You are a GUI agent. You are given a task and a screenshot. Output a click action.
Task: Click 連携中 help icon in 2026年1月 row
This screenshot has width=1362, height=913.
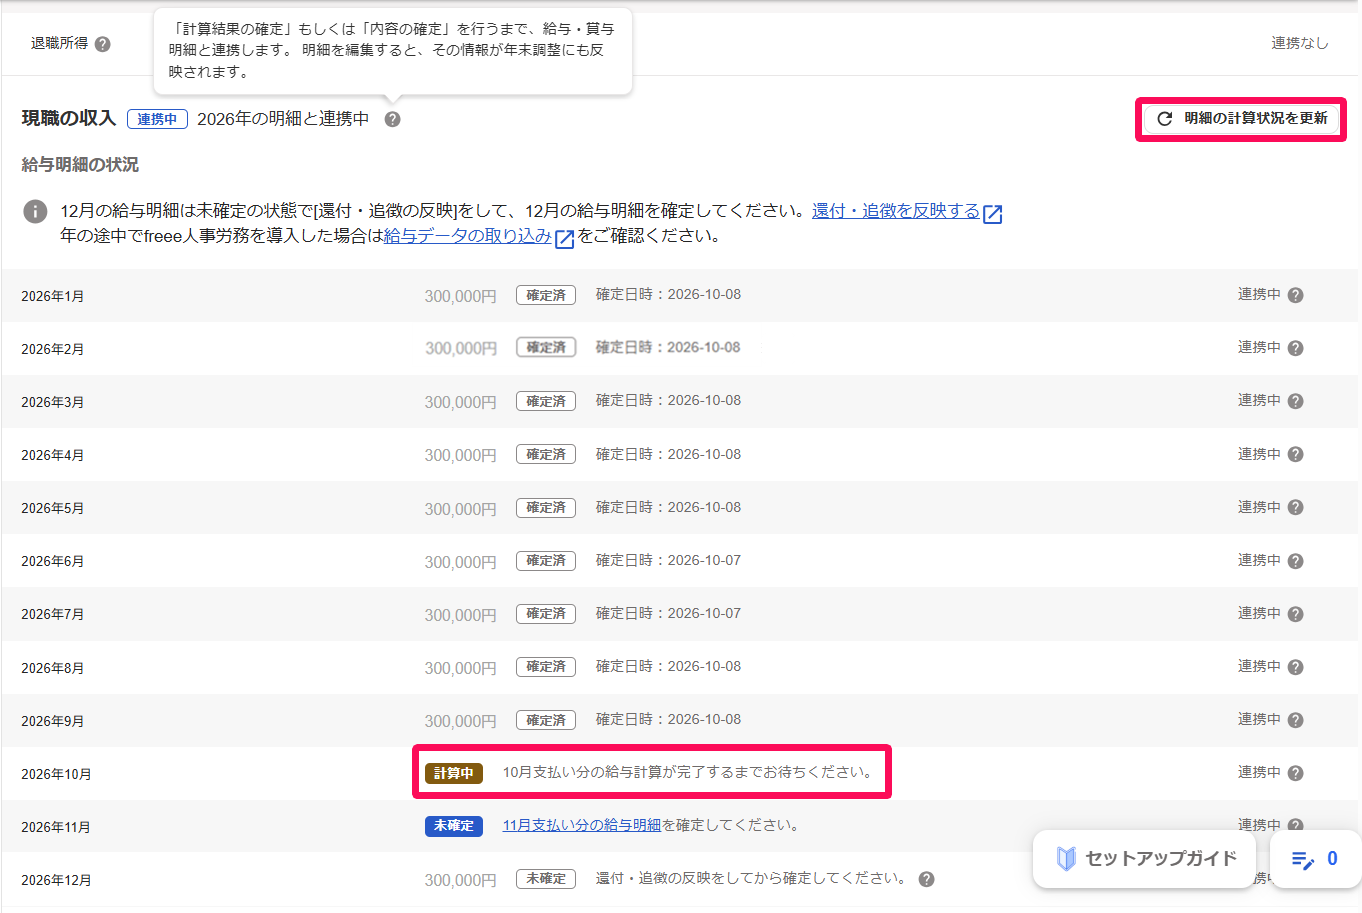(x=1295, y=295)
